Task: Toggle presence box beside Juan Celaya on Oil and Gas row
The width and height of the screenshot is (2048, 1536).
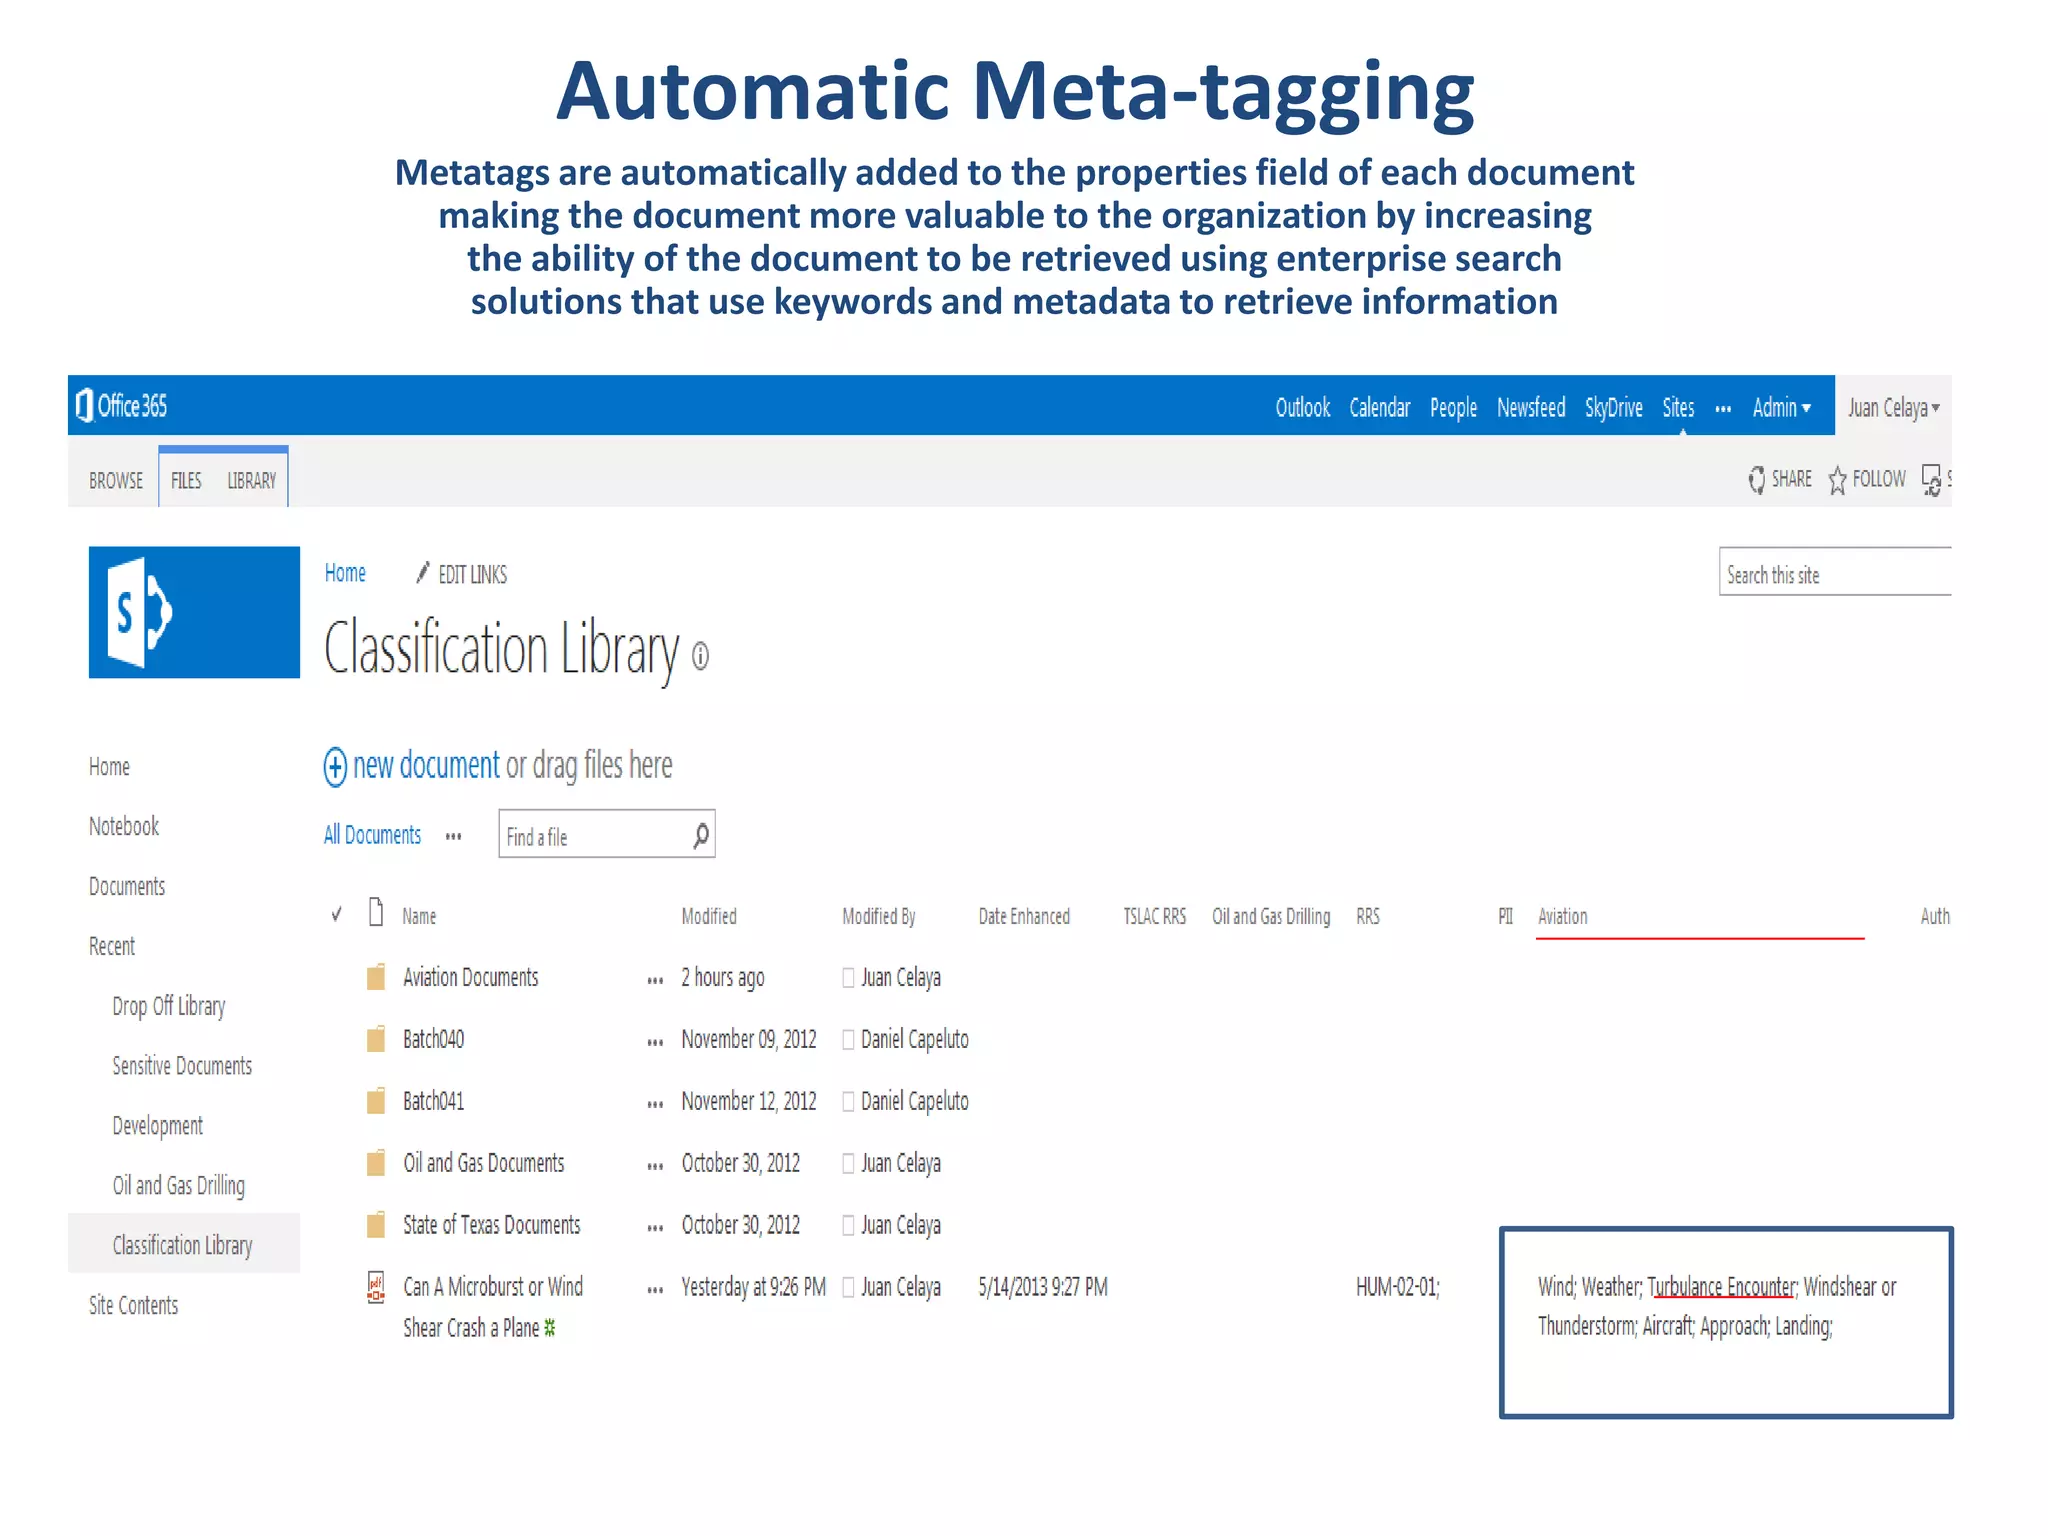Action: pos(848,1164)
